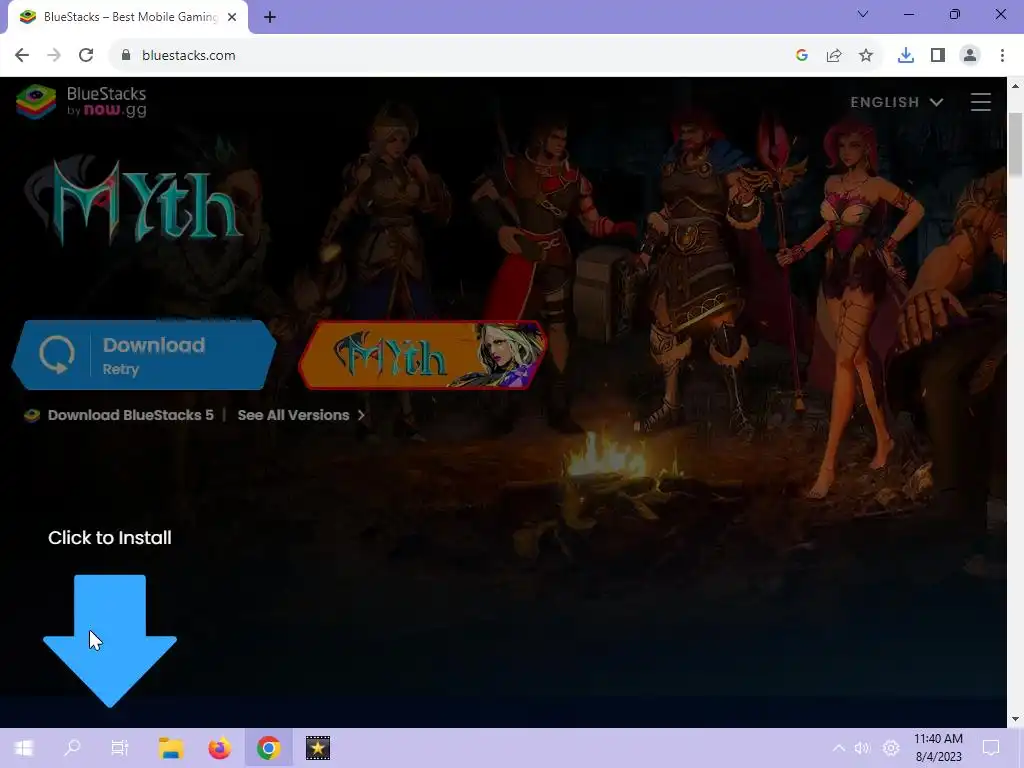Click the Download Retry button
Viewport: 1024px width, 768px height.
pos(144,355)
